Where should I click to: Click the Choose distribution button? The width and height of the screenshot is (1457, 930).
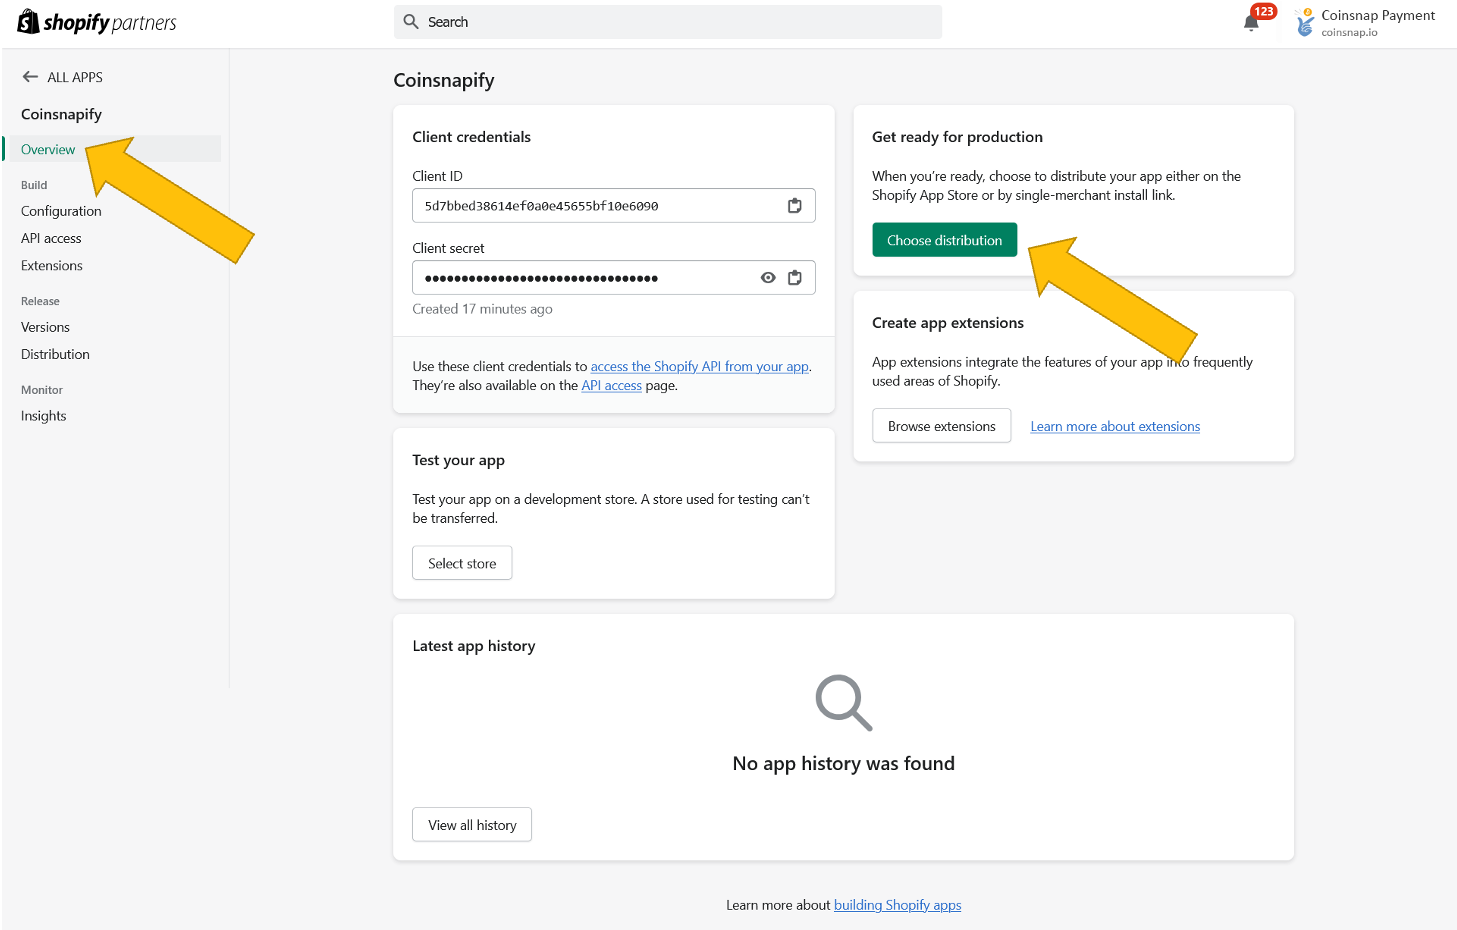pyautogui.click(x=945, y=240)
